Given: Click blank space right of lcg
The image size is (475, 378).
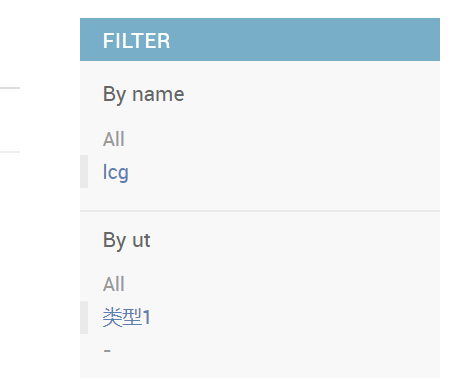Looking at the screenshot, I should pyautogui.click(x=283, y=172).
